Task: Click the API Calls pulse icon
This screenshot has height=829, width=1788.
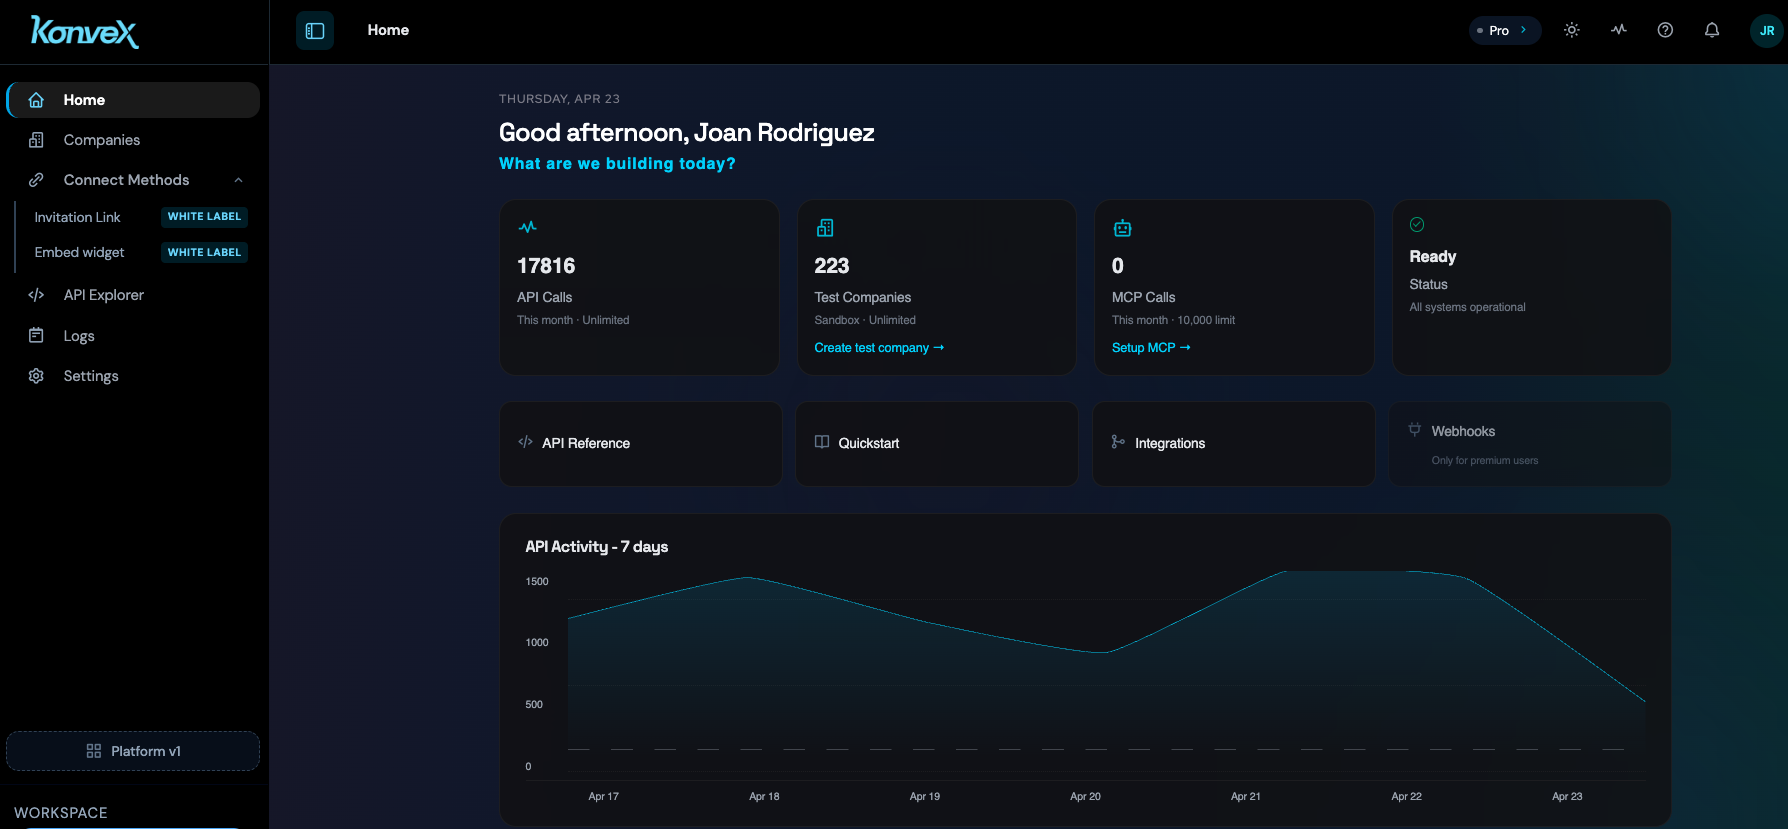Action: click(x=527, y=228)
